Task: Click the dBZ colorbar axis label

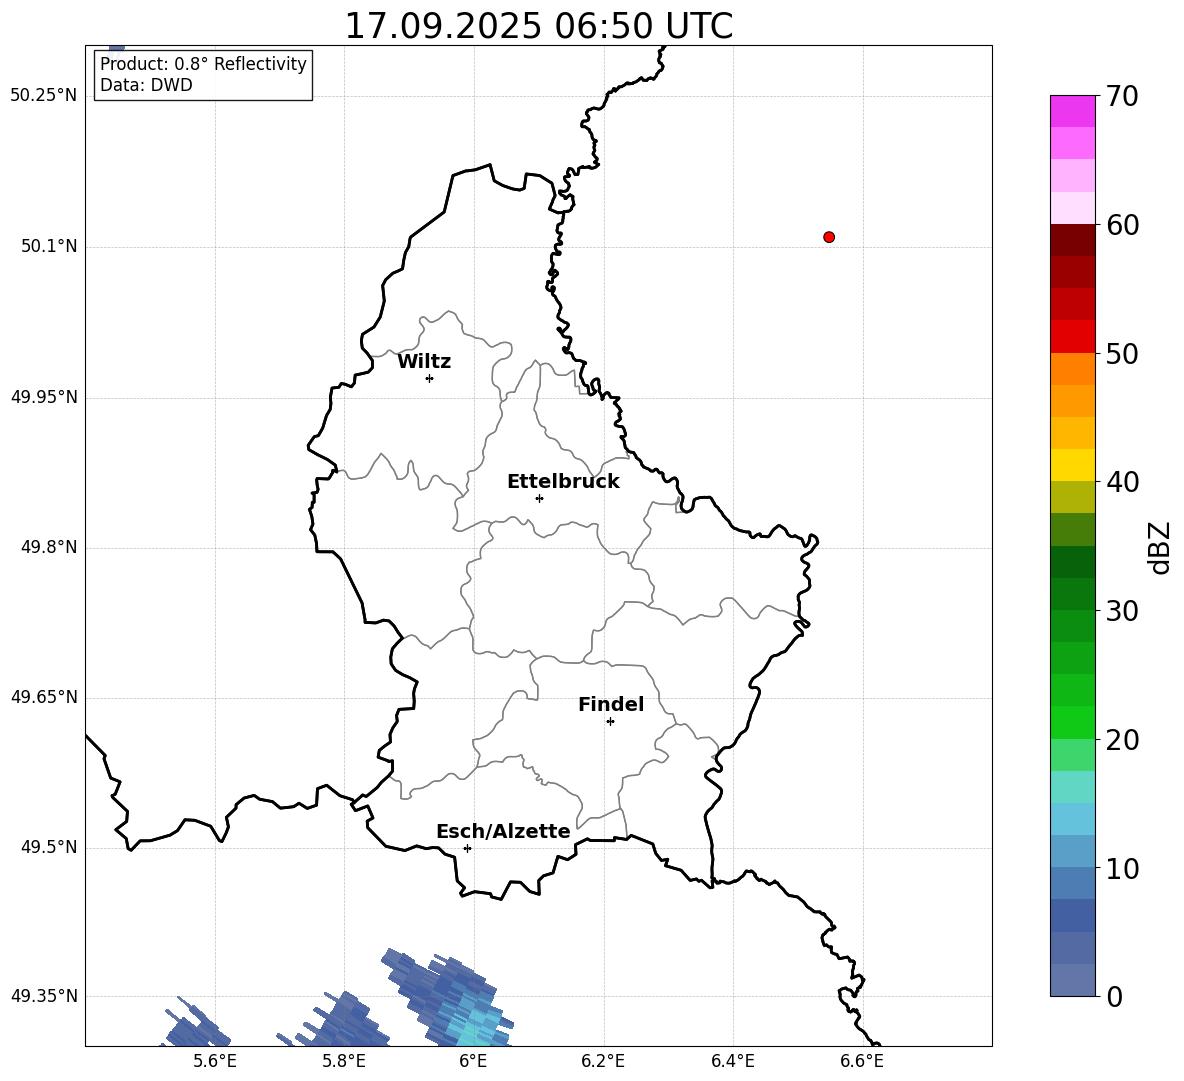Action: [1158, 548]
